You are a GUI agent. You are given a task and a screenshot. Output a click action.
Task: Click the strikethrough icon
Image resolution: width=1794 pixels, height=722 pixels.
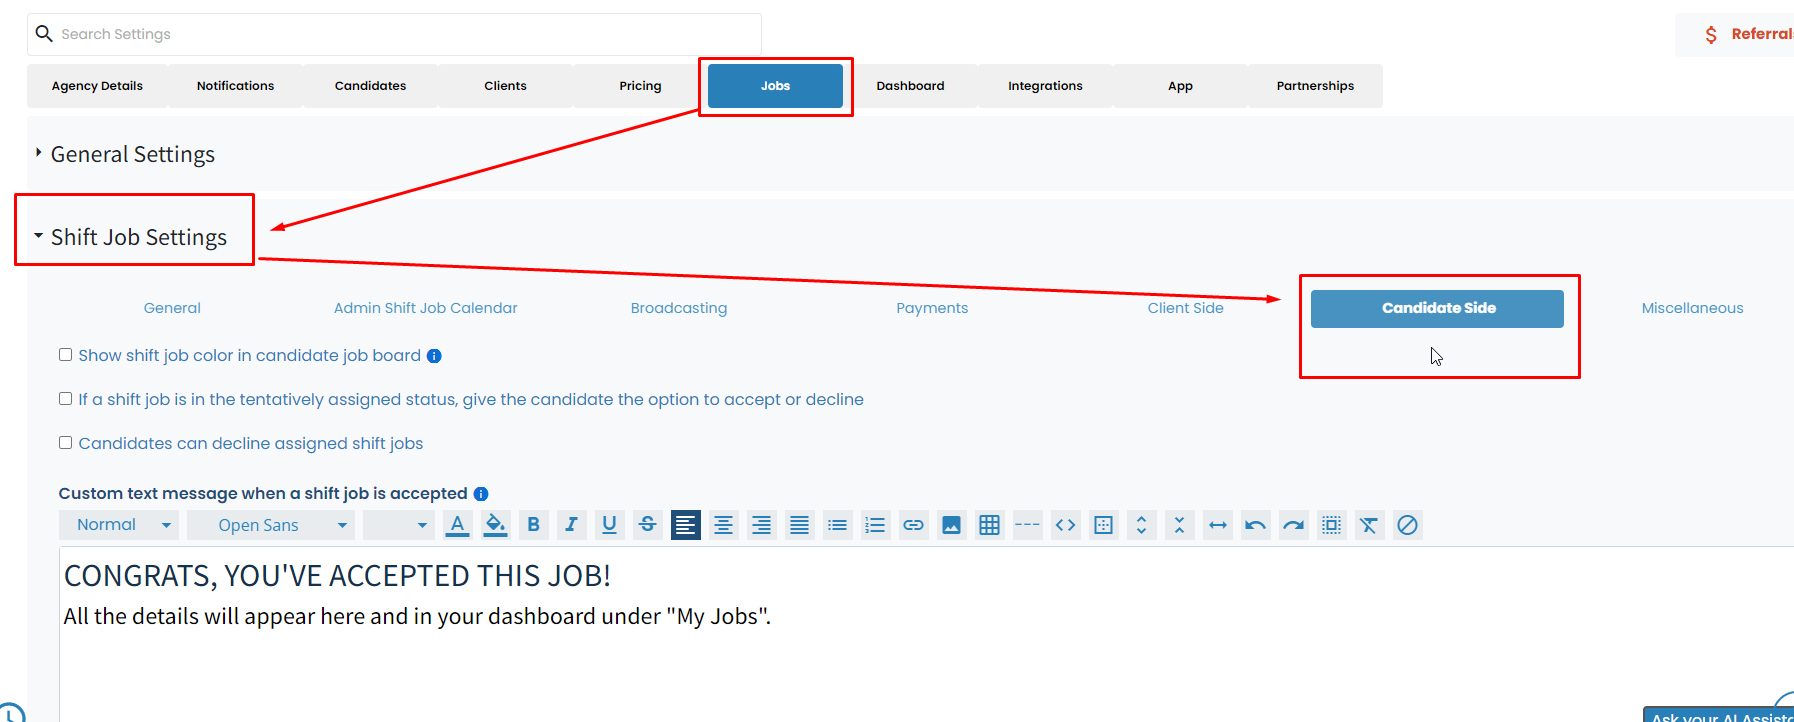click(647, 525)
